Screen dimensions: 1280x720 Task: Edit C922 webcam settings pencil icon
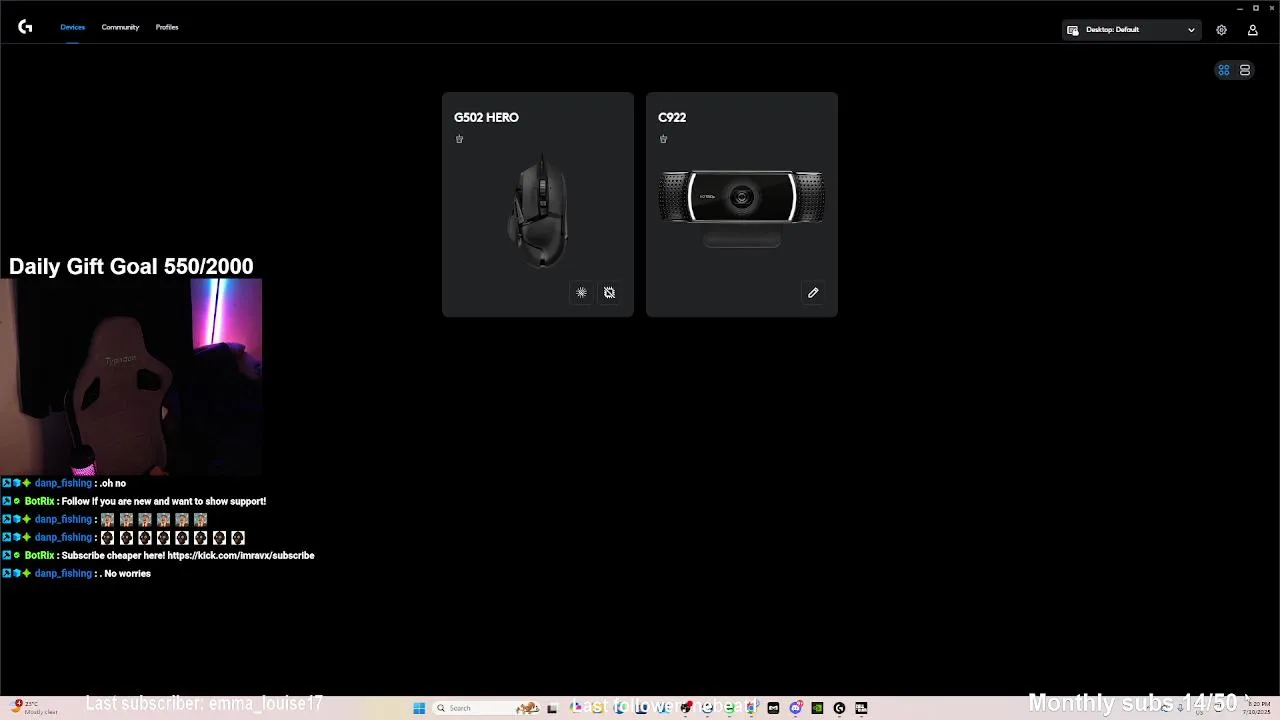(x=813, y=293)
